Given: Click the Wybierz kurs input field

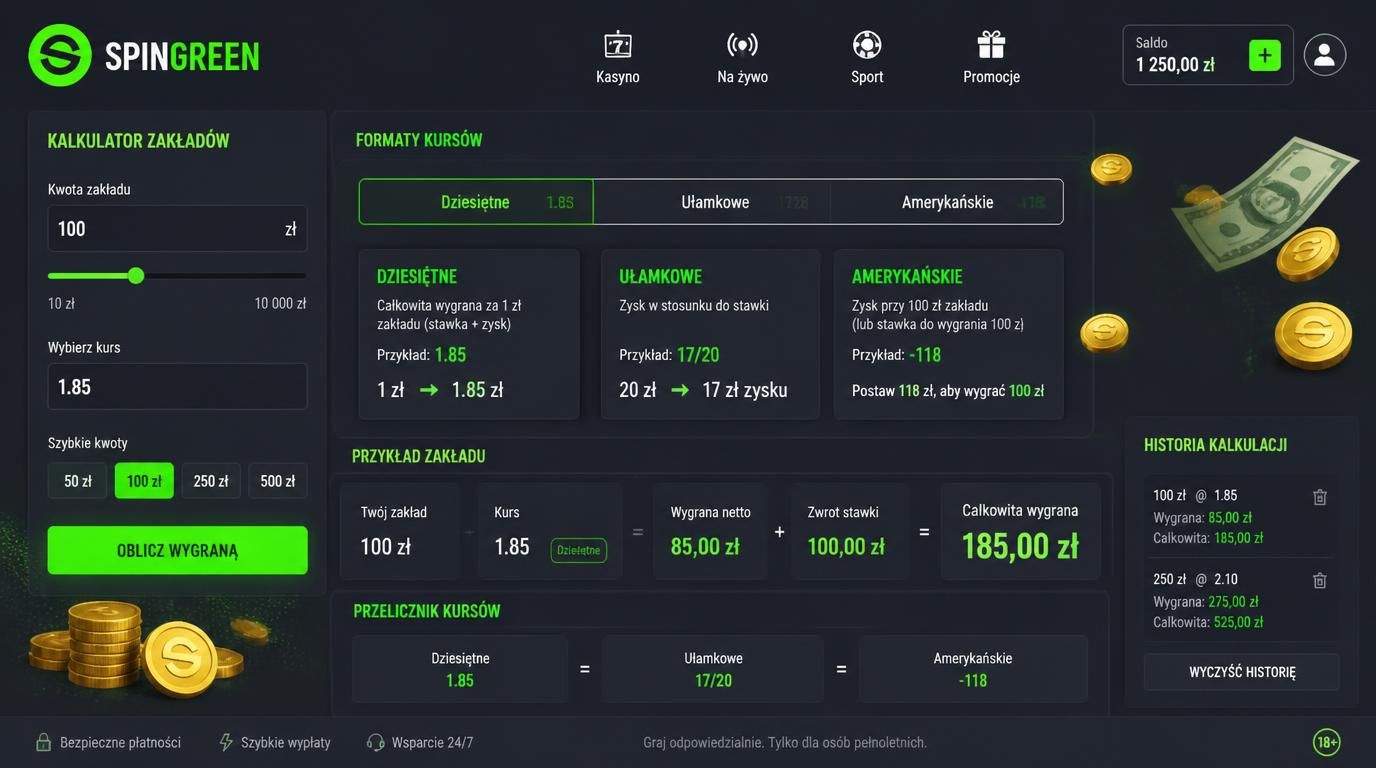Looking at the screenshot, I should click(x=178, y=387).
